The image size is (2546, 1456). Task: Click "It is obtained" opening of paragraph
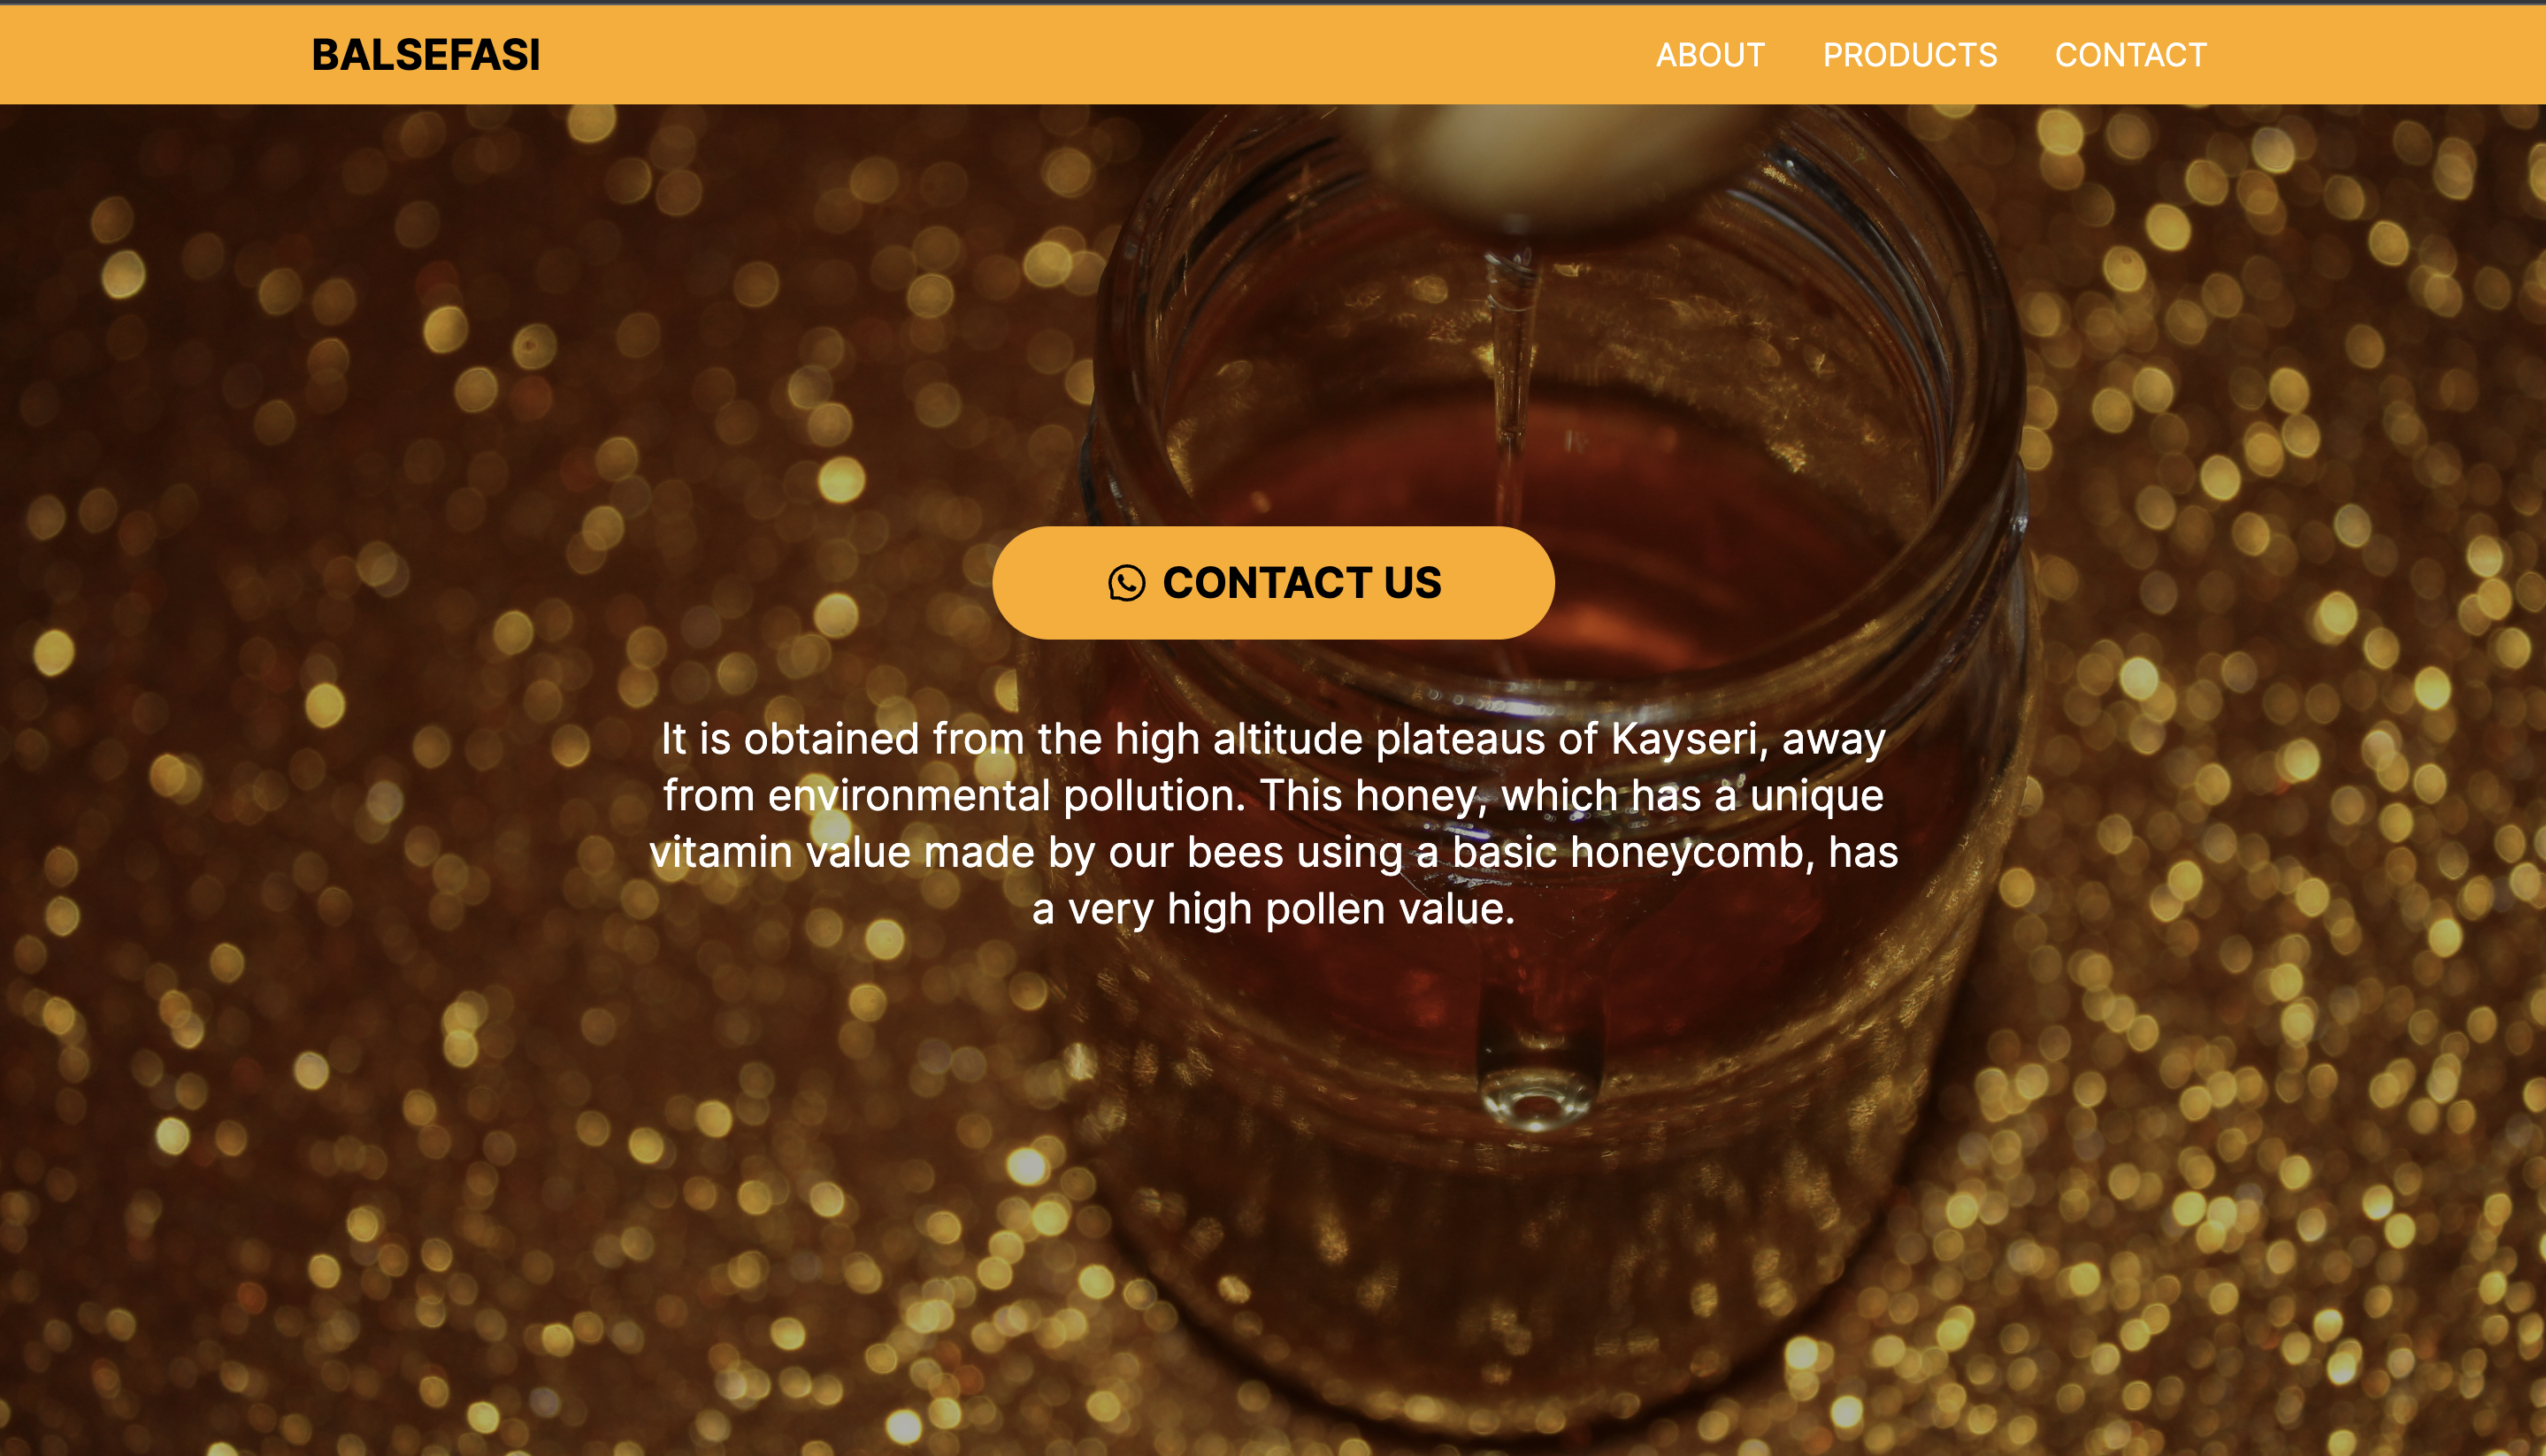pyautogui.click(x=790, y=740)
